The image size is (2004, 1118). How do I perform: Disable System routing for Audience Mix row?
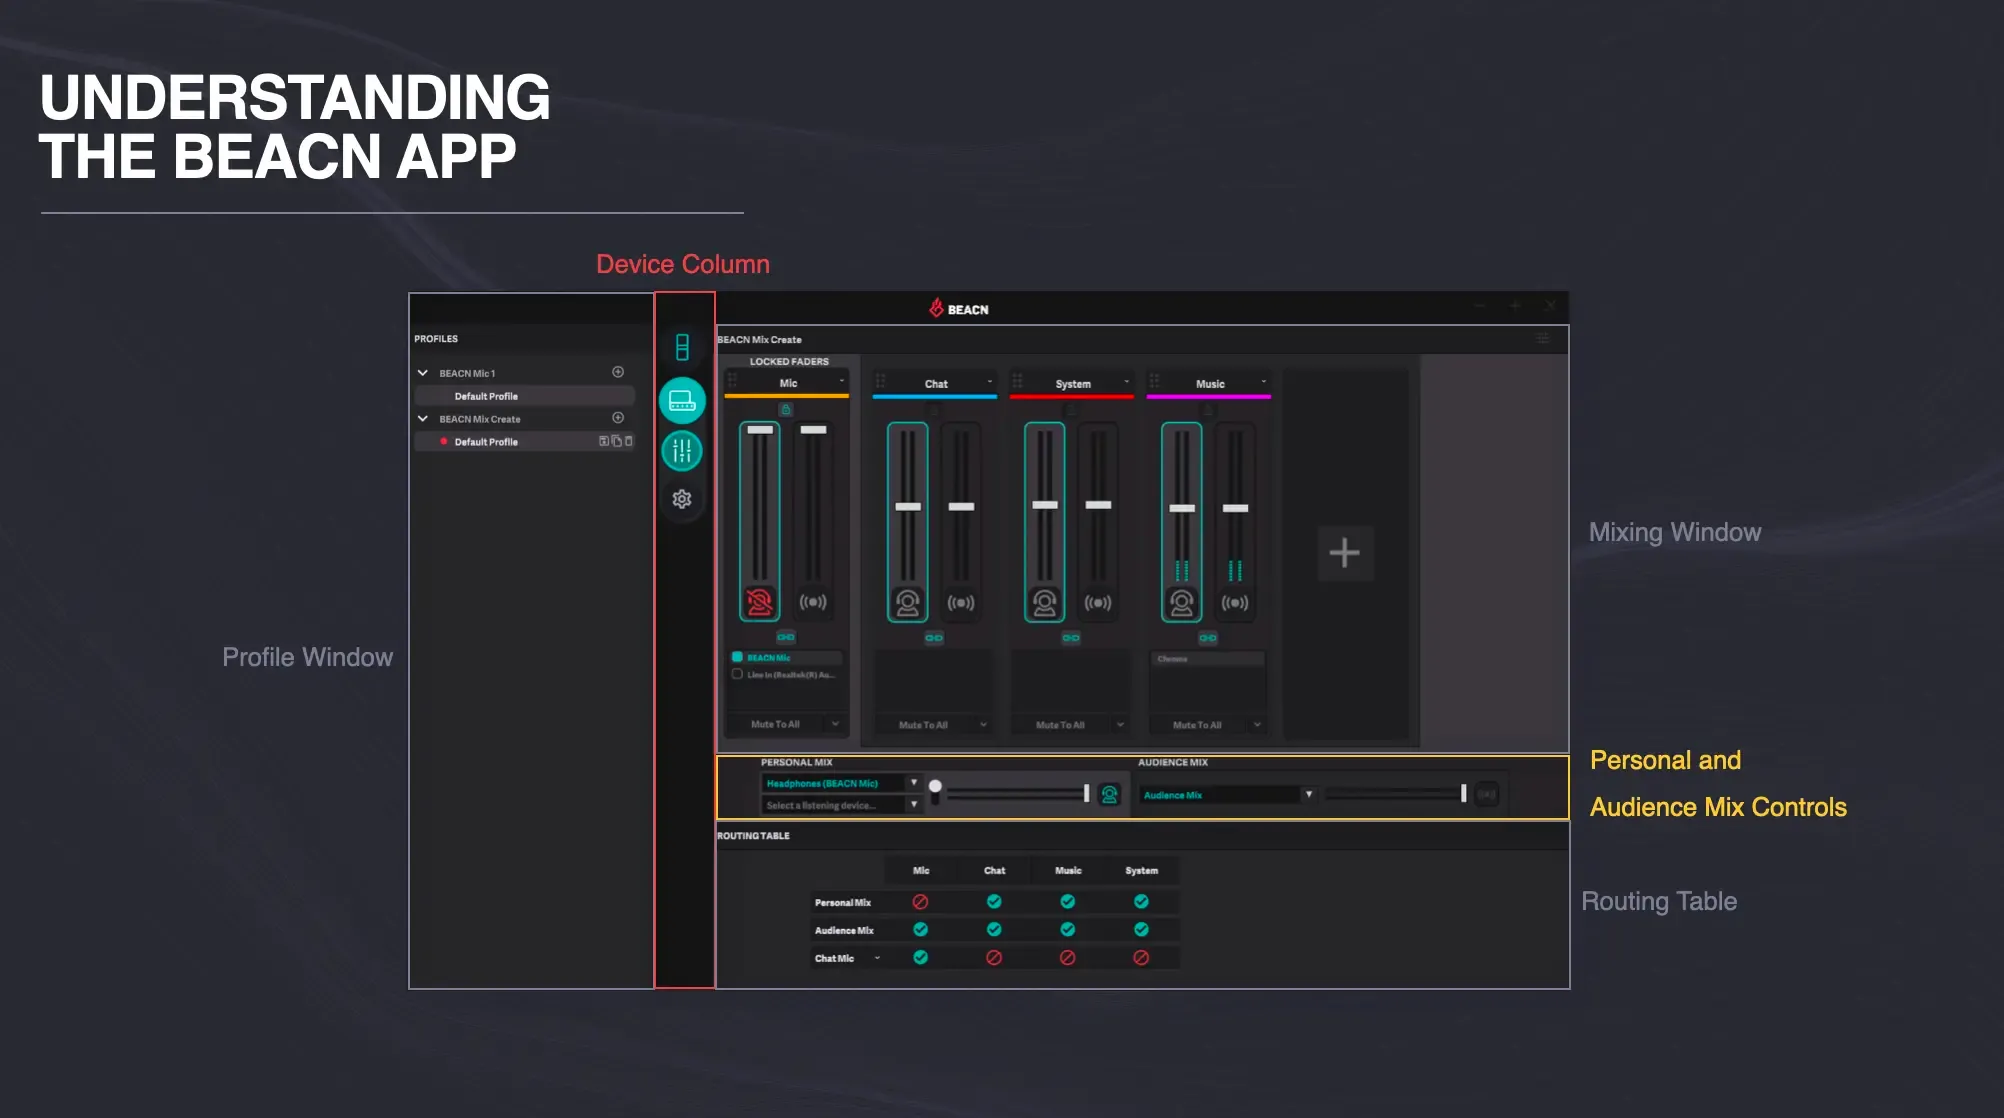point(1141,929)
